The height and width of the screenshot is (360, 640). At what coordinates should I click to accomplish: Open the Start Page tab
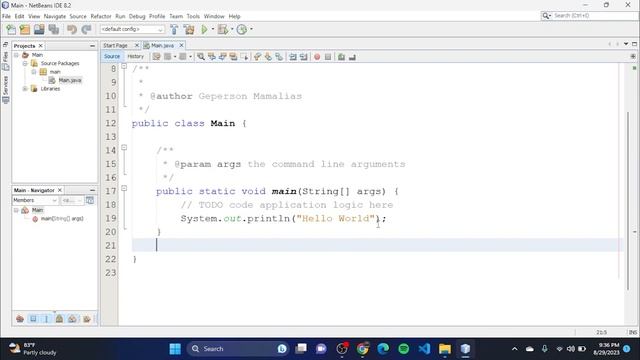pyautogui.click(x=116, y=46)
